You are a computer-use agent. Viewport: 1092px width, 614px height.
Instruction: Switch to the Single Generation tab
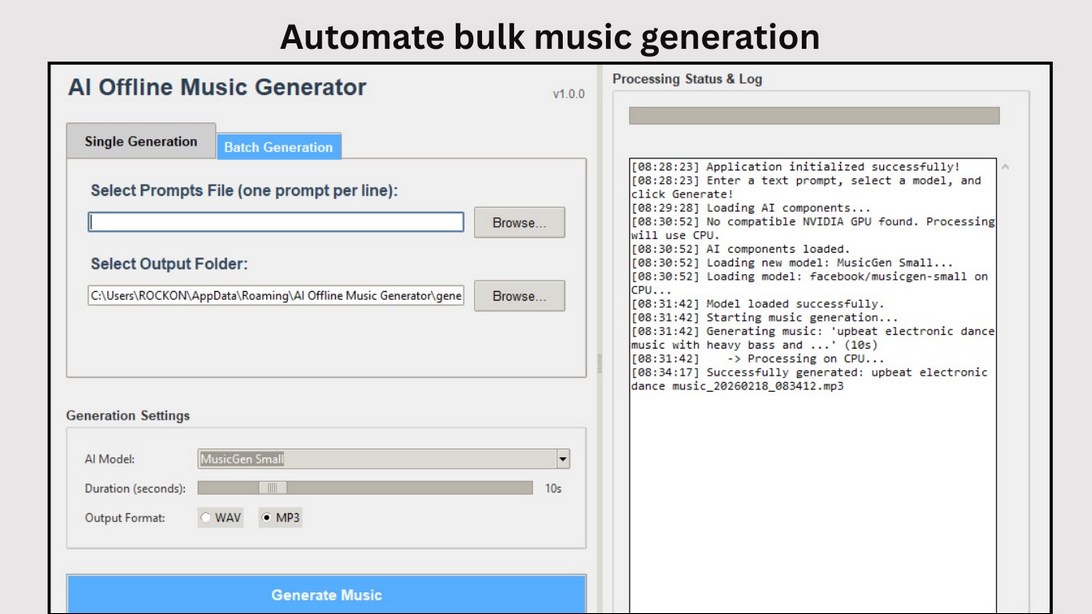pyautogui.click(x=140, y=141)
